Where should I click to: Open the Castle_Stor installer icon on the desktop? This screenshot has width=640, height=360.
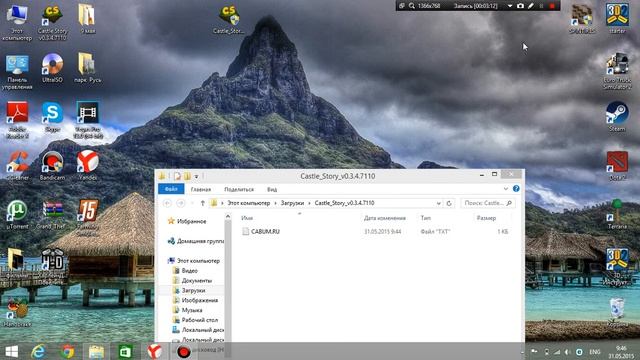229,20
